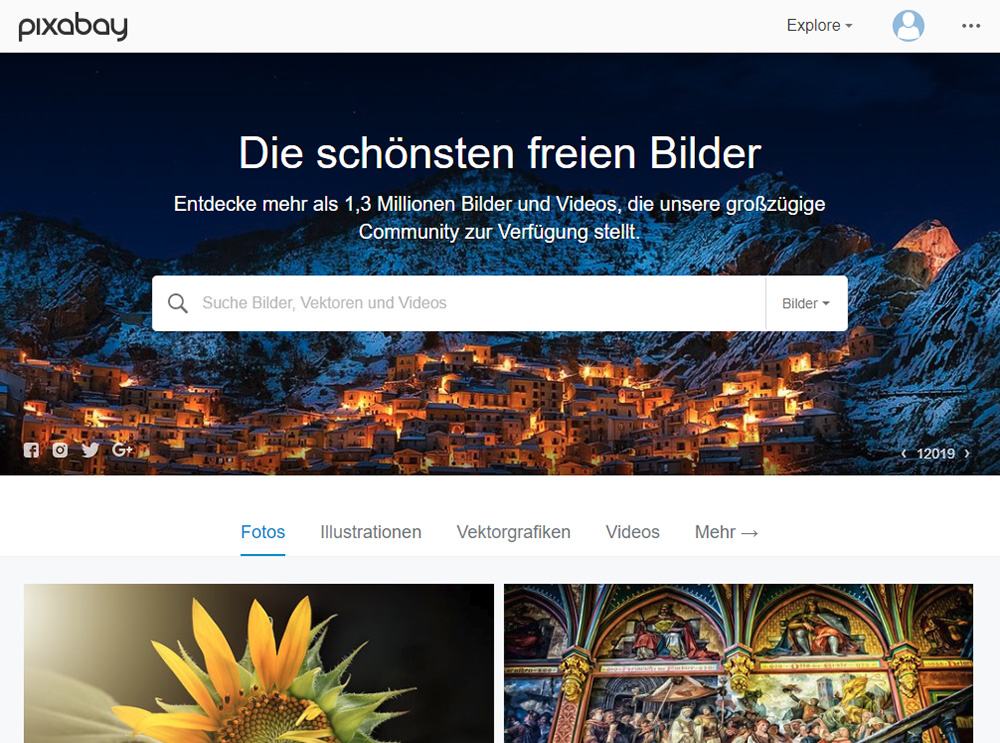The height and width of the screenshot is (743, 1000).
Task: Click the magnifying glass search icon
Action: pyautogui.click(x=177, y=304)
